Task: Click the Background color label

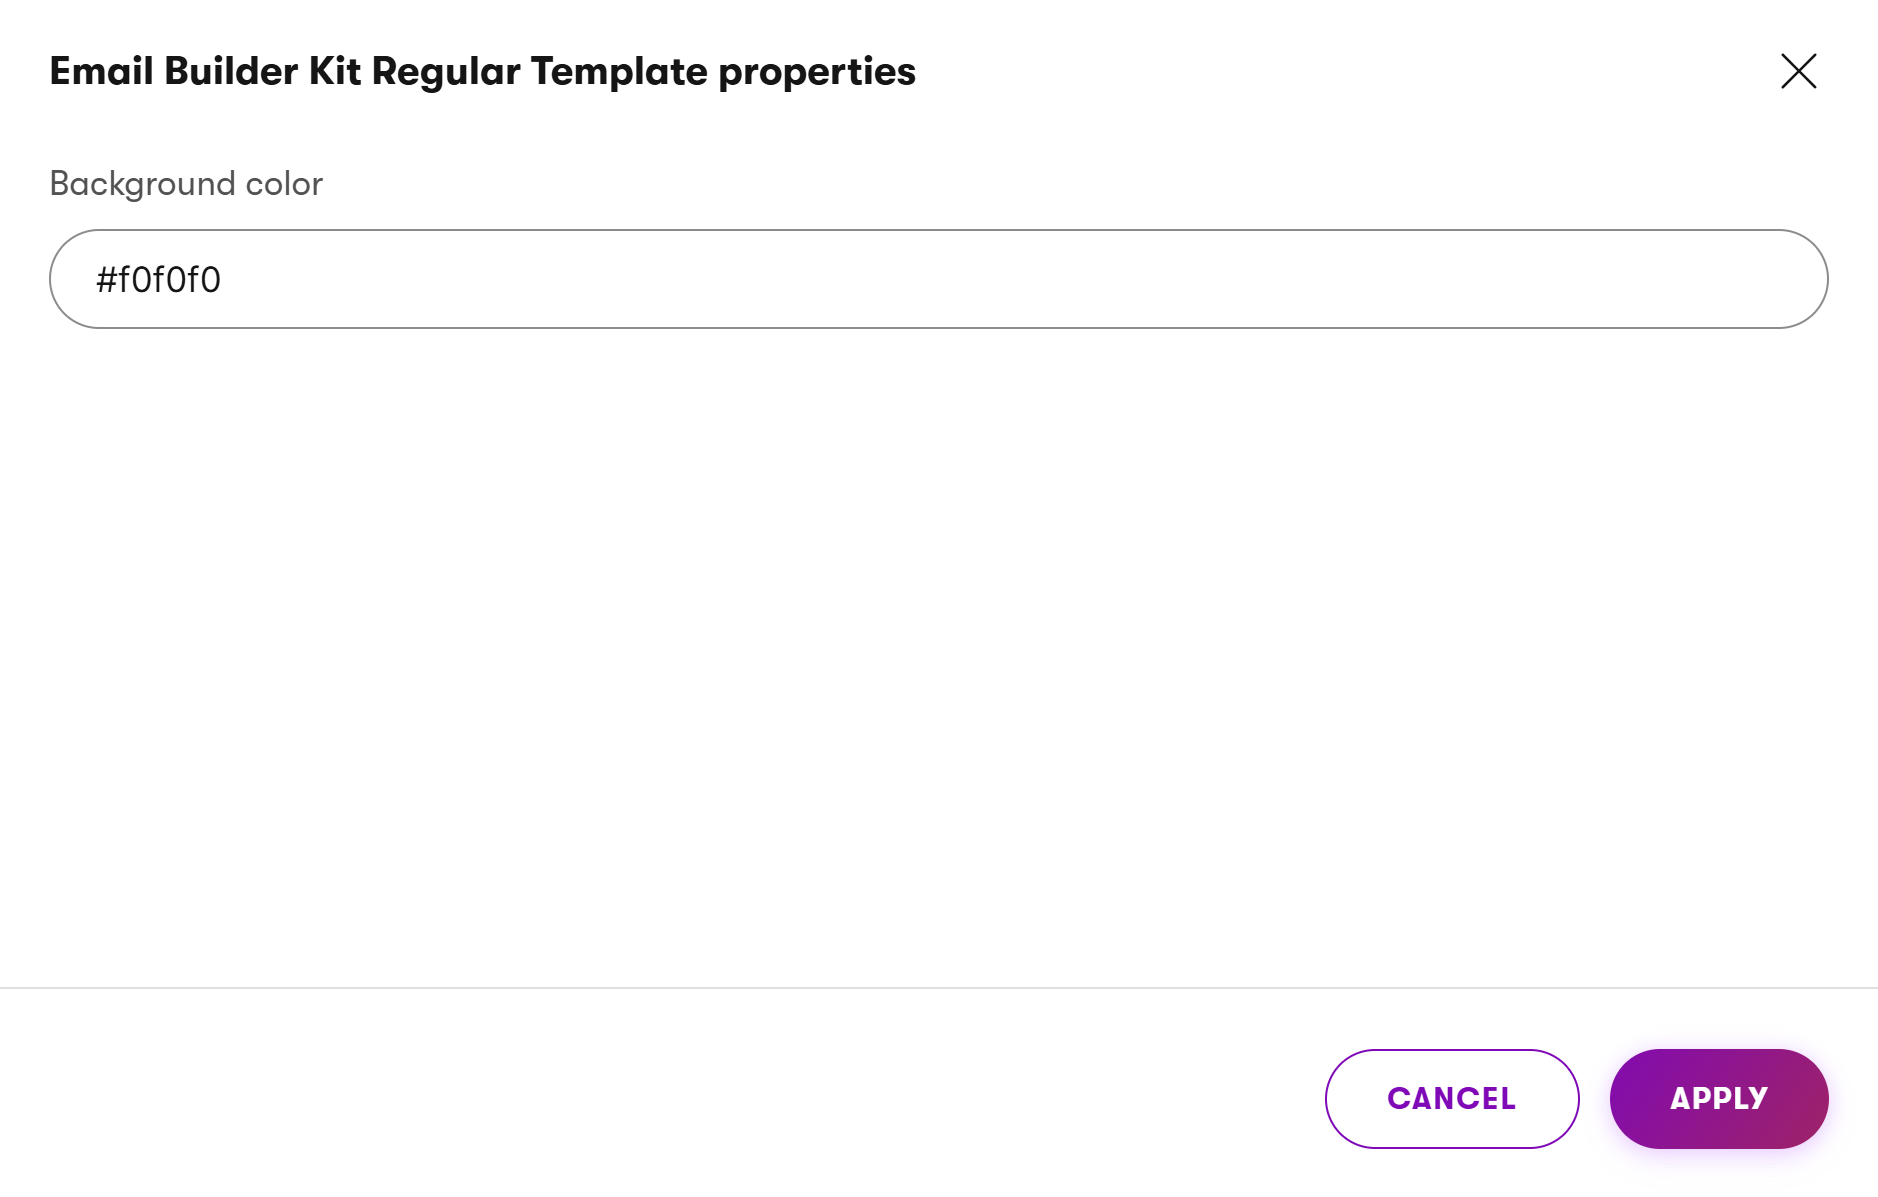Action: [185, 183]
